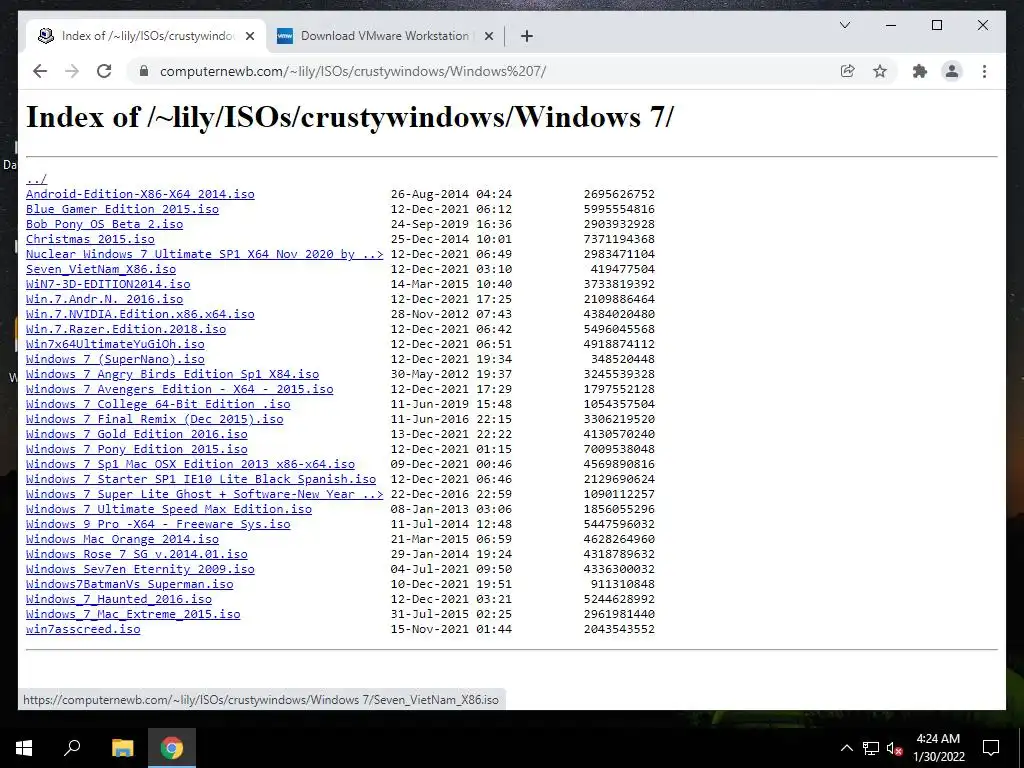Click Windows 7 Avengers Edition link
Viewport: 1024px width, 768px height.
[x=180, y=389]
